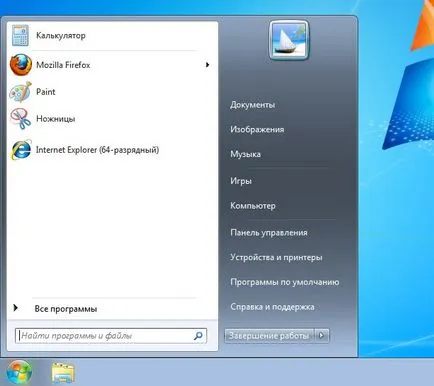Click the search magnifier icon
Screen dimensions: 434x386
(x=198, y=336)
